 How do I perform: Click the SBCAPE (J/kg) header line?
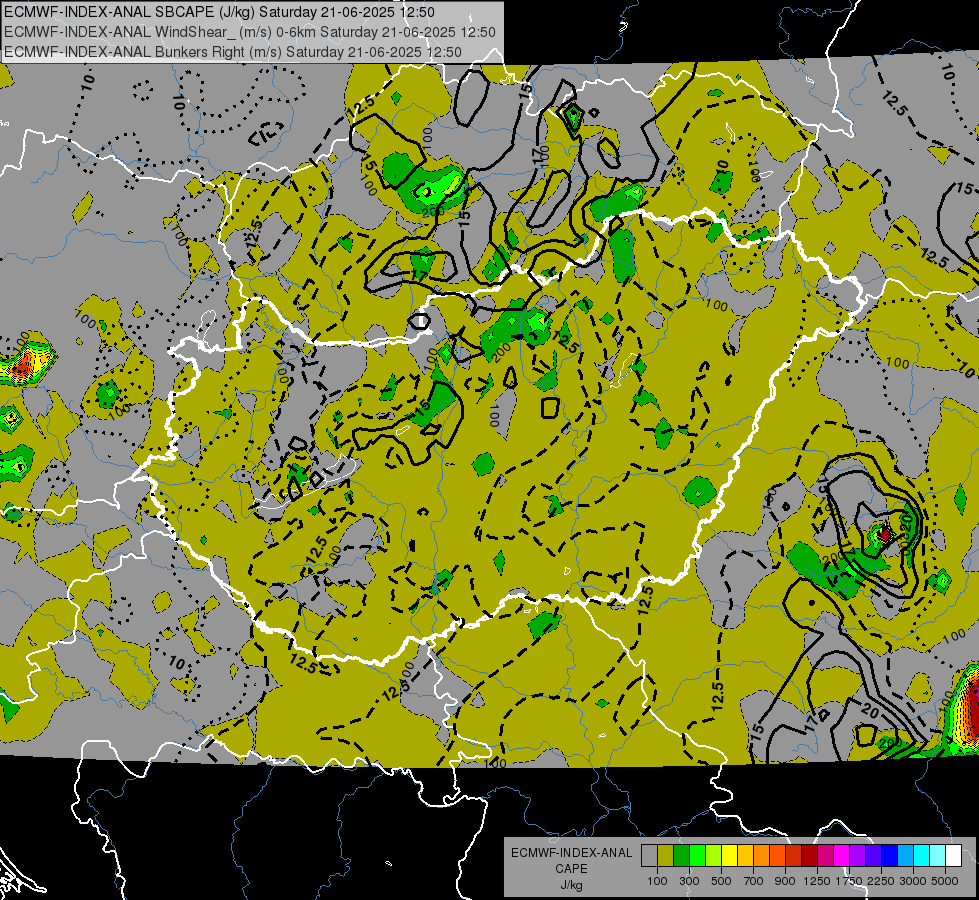(219, 12)
